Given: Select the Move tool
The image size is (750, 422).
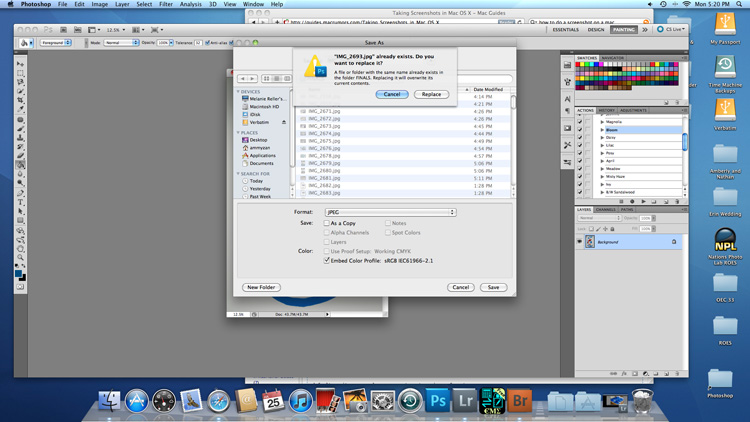Looking at the screenshot, I should click(20, 64).
